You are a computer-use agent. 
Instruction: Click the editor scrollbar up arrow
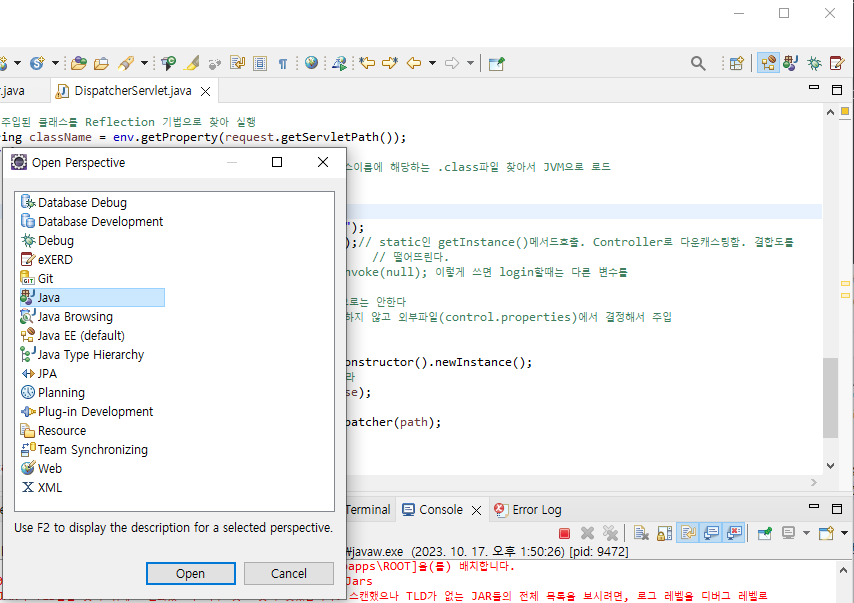coord(830,112)
